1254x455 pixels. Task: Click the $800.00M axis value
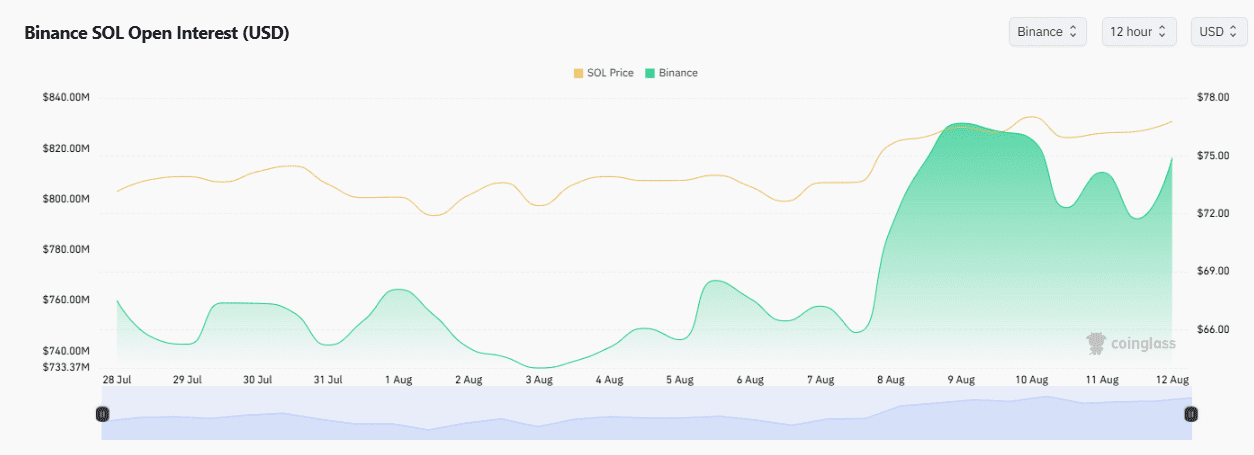coord(67,199)
